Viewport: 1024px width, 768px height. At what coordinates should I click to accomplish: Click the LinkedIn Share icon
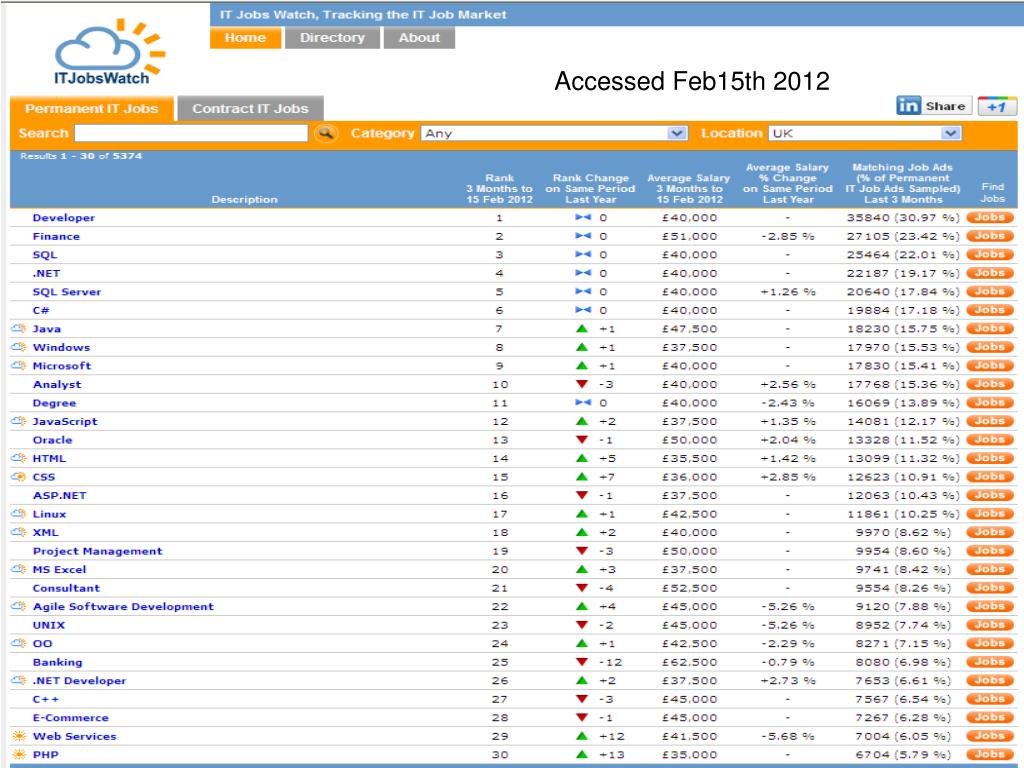(x=934, y=106)
